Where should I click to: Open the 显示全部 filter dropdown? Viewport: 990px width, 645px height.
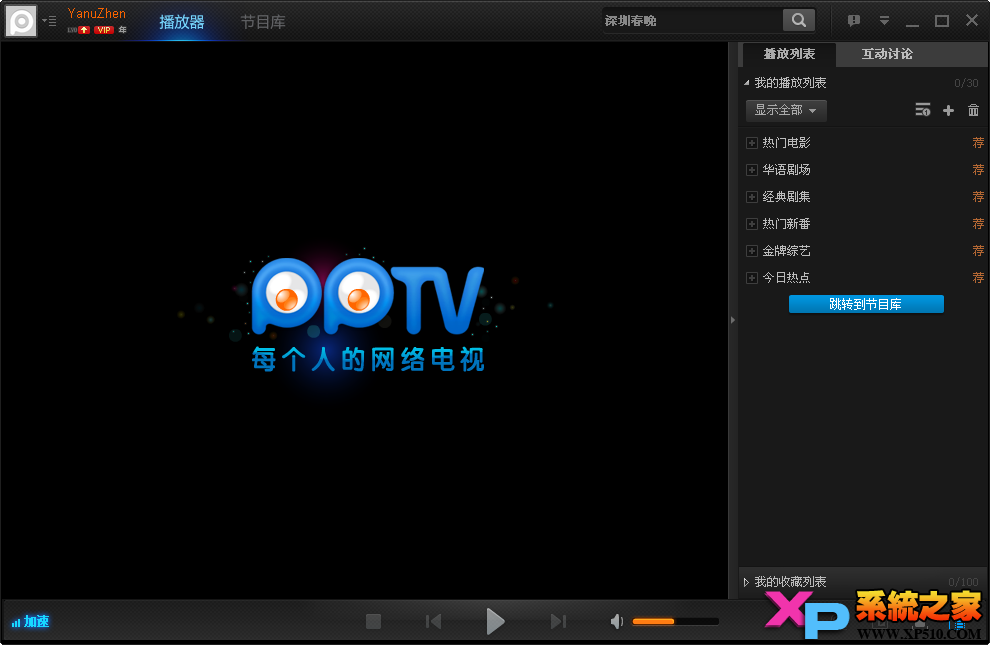point(786,110)
